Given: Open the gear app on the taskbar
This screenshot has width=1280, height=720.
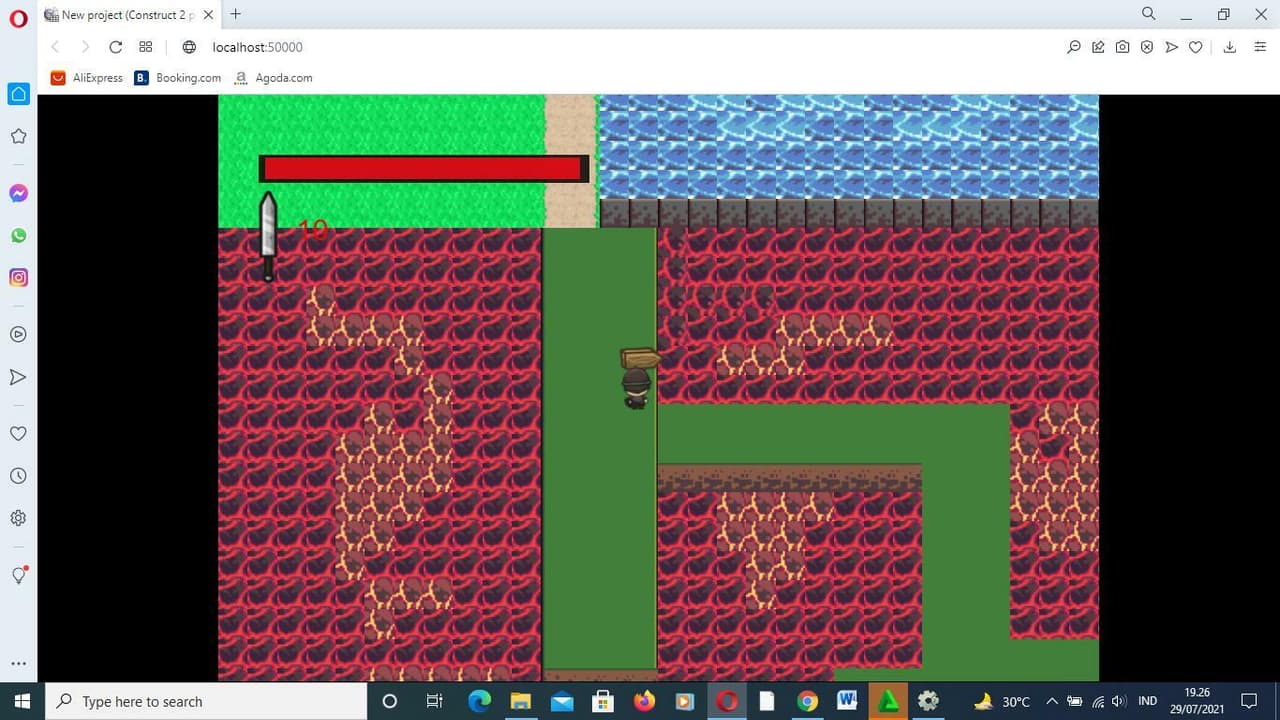Looking at the screenshot, I should tap(929, 701).
